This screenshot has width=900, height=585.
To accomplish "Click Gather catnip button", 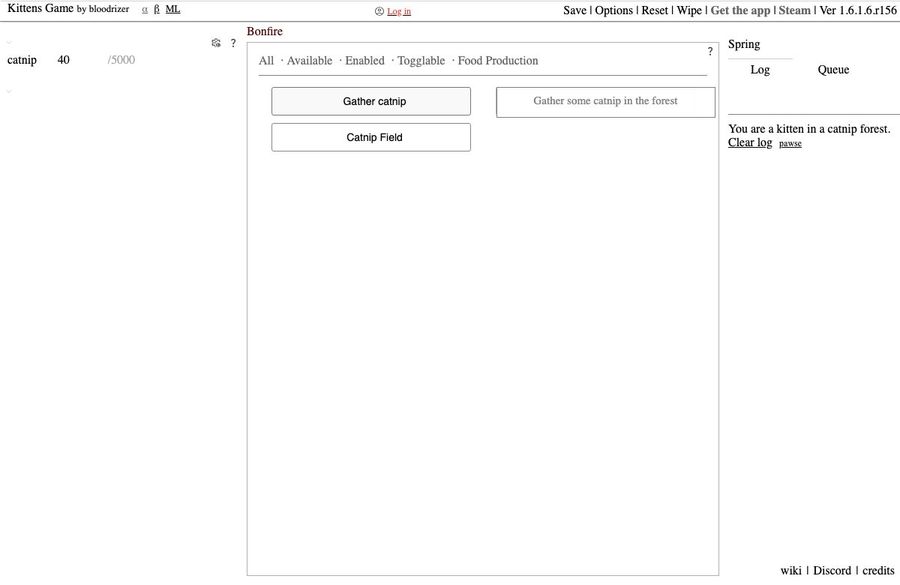I will tap(371, 102).
